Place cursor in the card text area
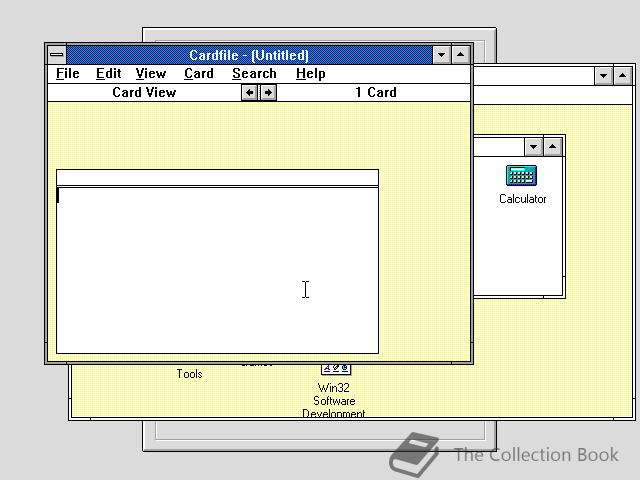 [x=217, y=270]
